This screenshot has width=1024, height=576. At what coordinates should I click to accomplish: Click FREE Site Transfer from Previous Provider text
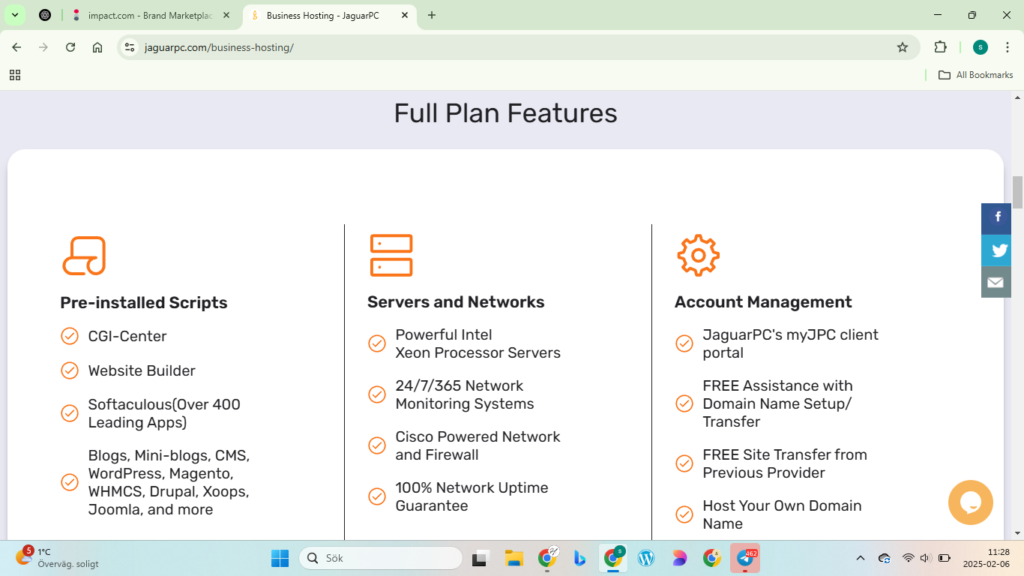785,464
